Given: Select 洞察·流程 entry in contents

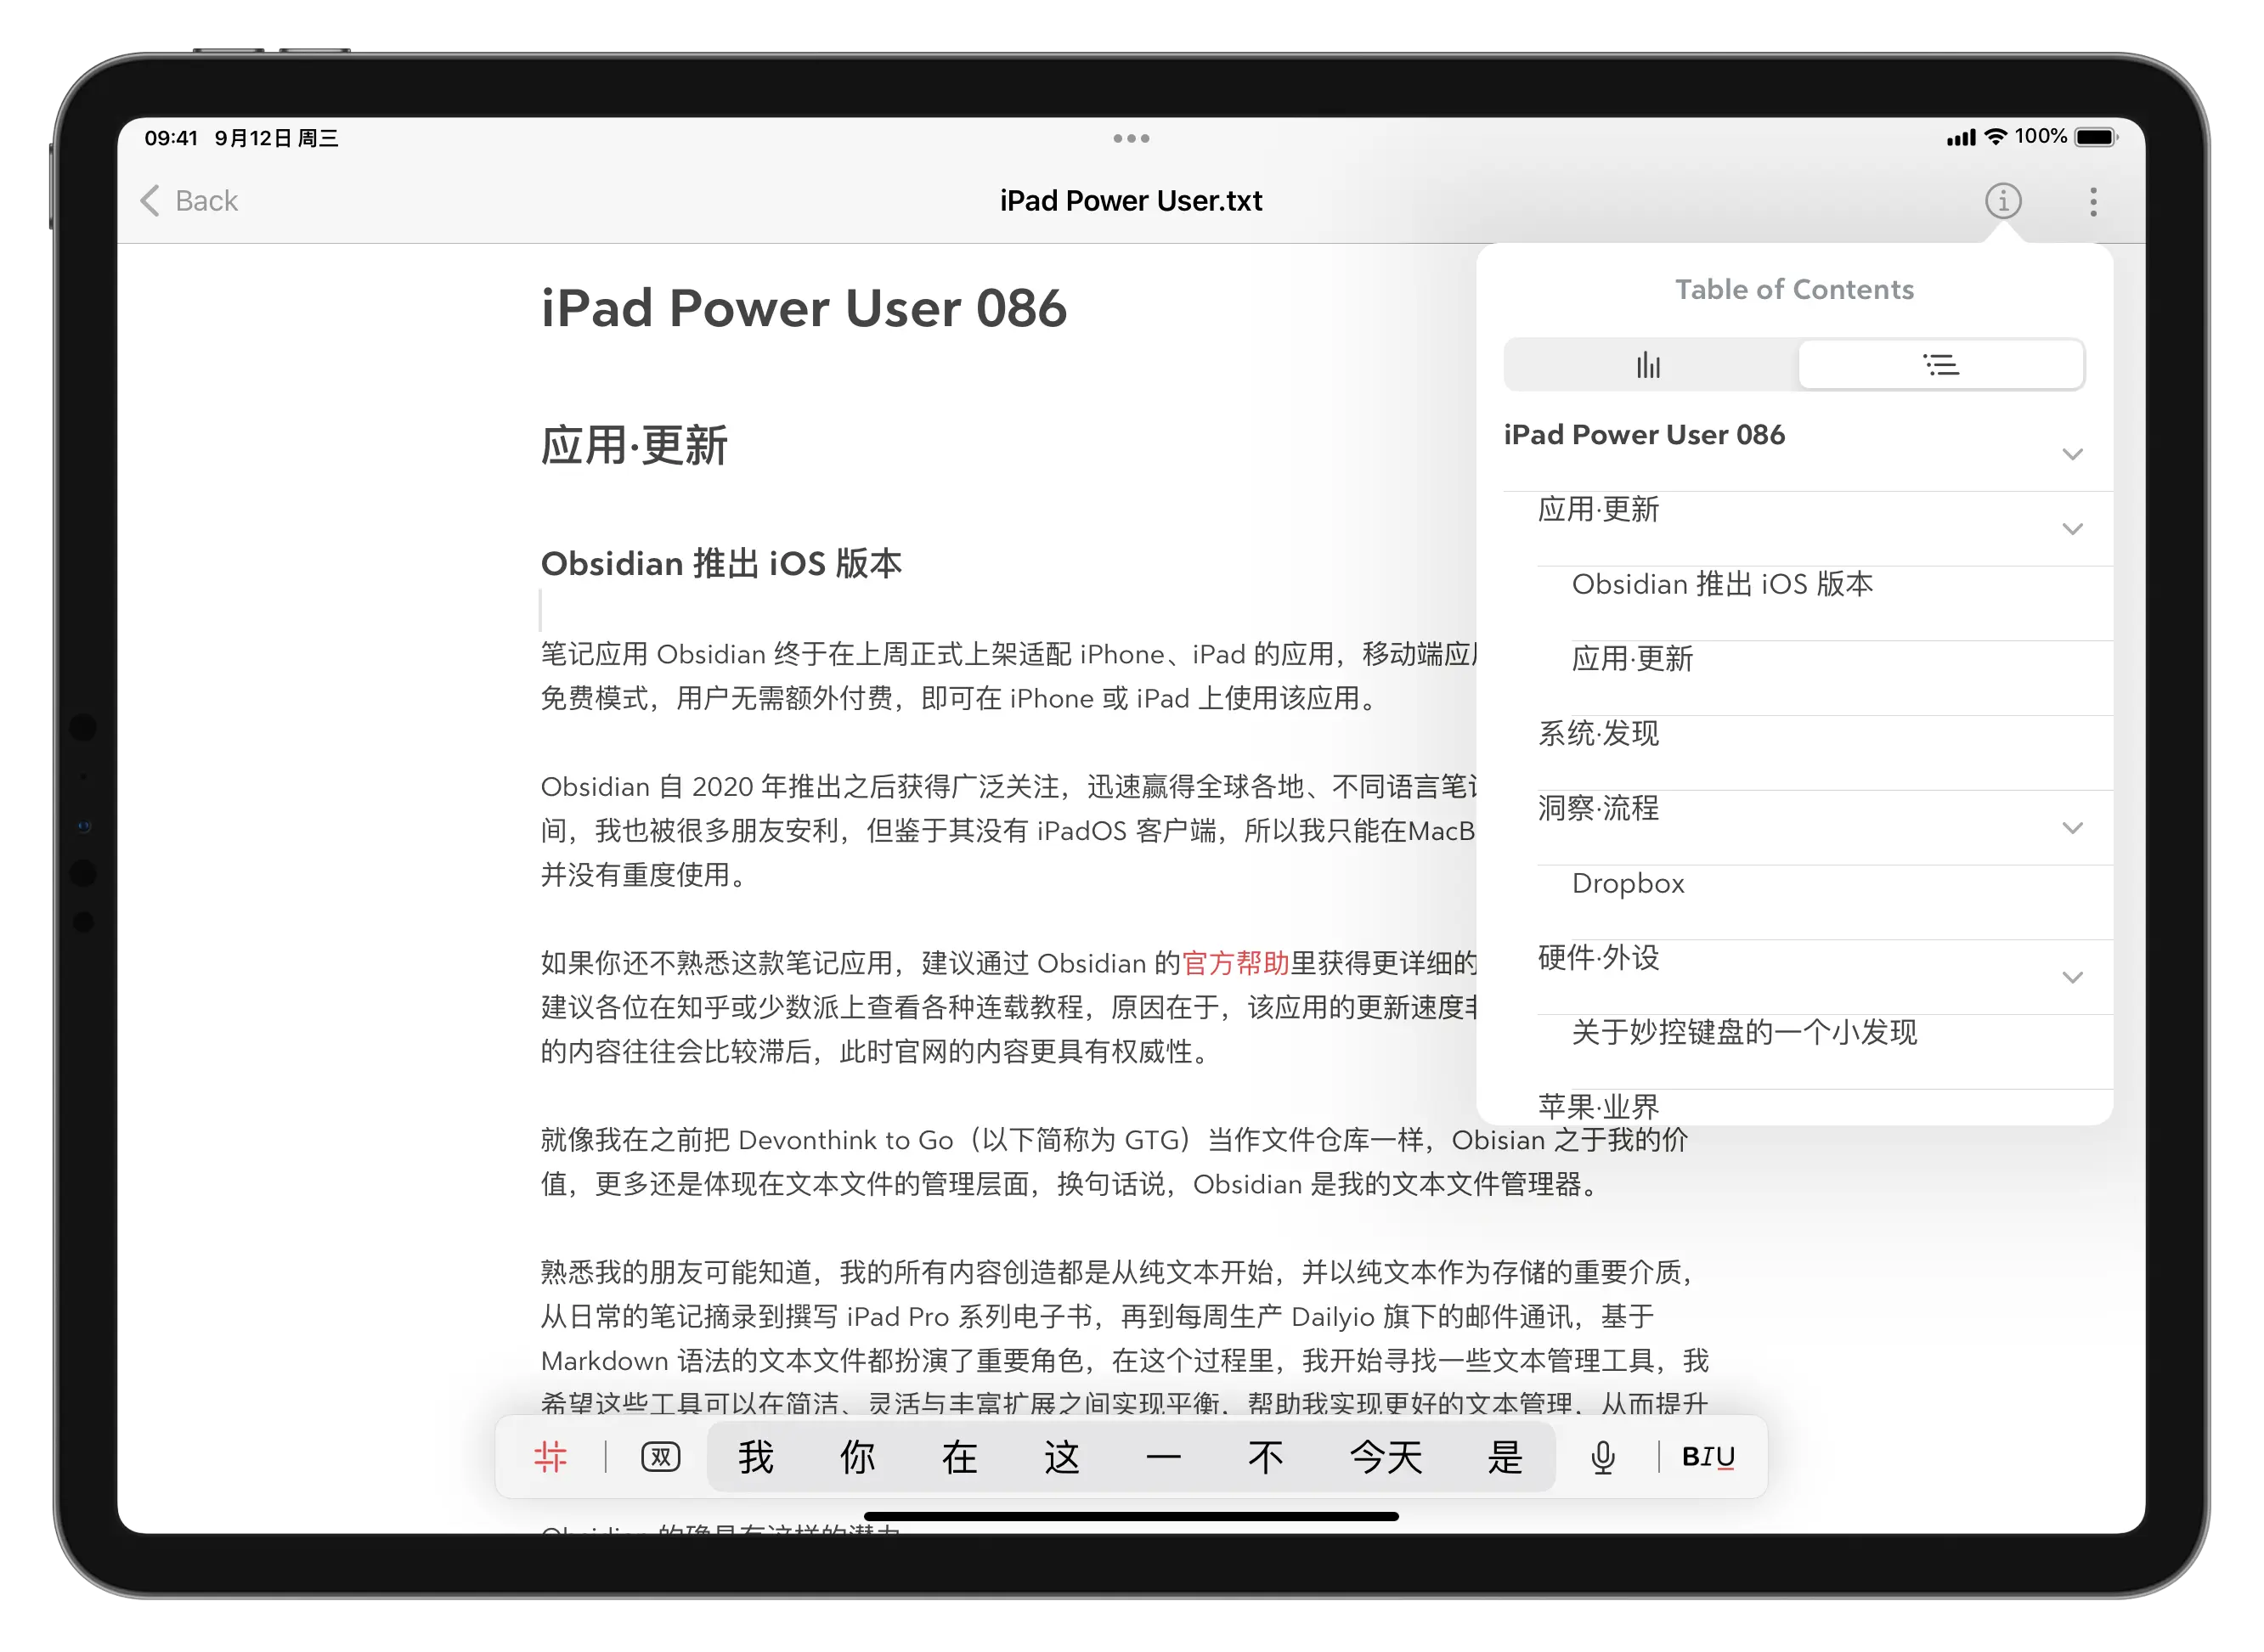Looking at the screenshot, I should 1598,808.
